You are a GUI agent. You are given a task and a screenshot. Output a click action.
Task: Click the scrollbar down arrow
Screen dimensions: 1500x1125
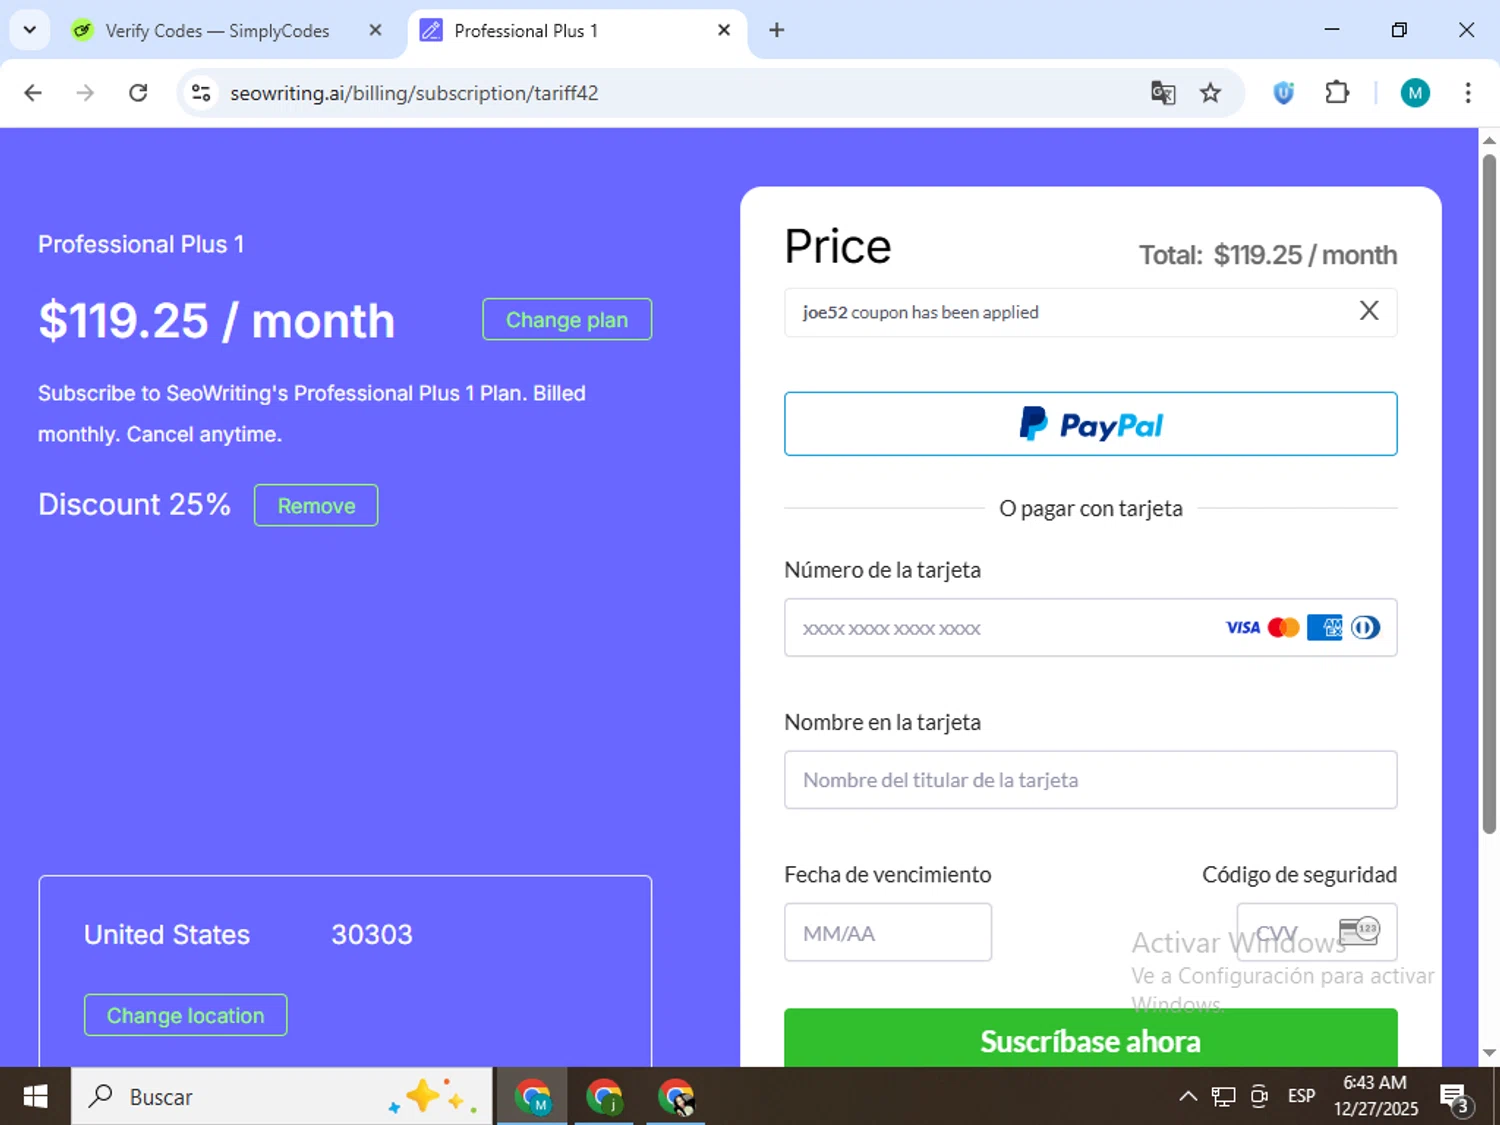click(x=1489, y=1053)
